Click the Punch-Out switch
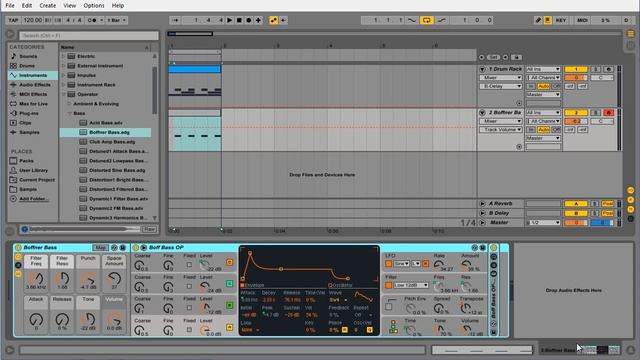This screenshot has height=360, width=640. [x=442, y=20]
